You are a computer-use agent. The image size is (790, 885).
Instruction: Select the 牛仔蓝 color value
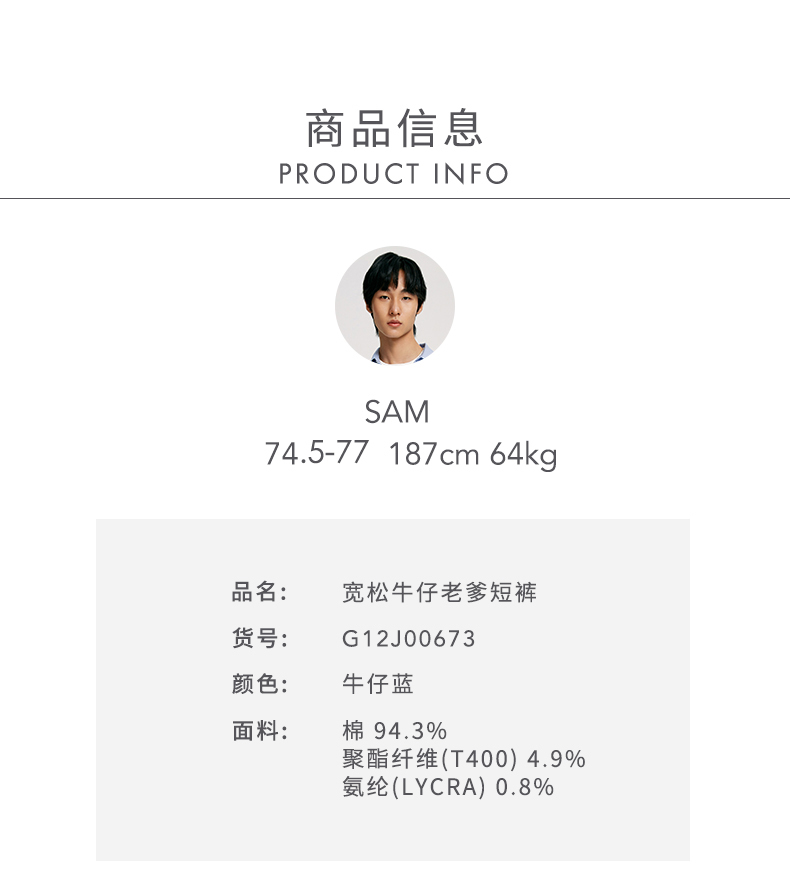pyautogui.click(x=378, y=684)
